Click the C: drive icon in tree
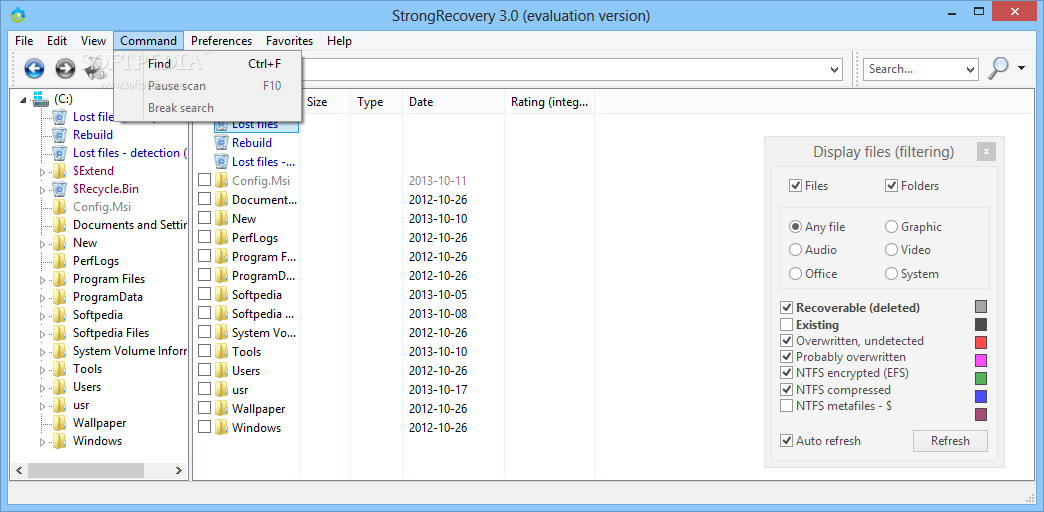This screenshot has height=512, width=1044. 41,99
